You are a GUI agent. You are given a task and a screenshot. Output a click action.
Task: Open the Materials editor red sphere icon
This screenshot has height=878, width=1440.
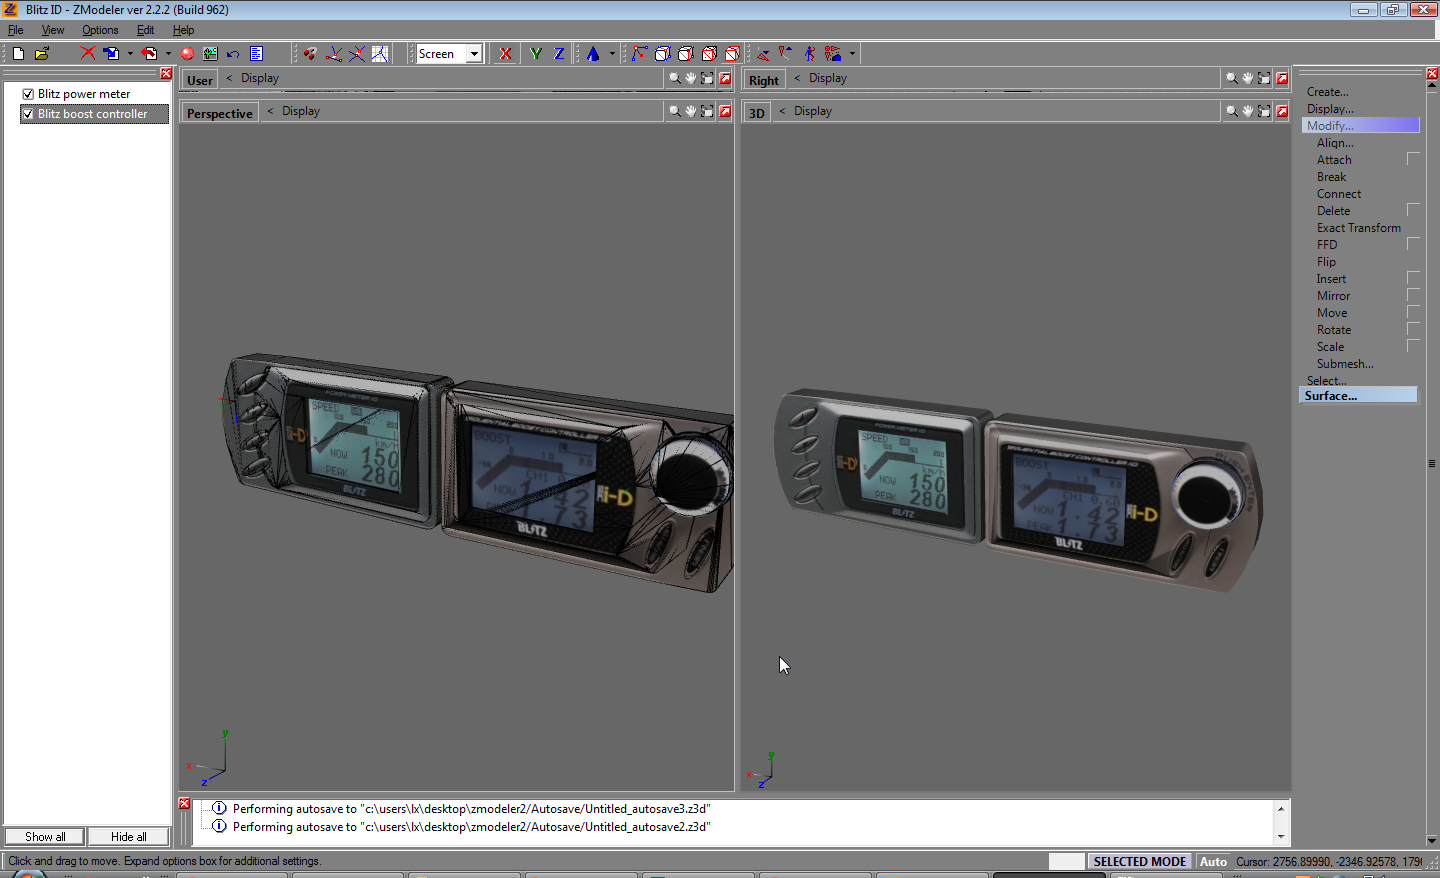[x=187, y=53]
